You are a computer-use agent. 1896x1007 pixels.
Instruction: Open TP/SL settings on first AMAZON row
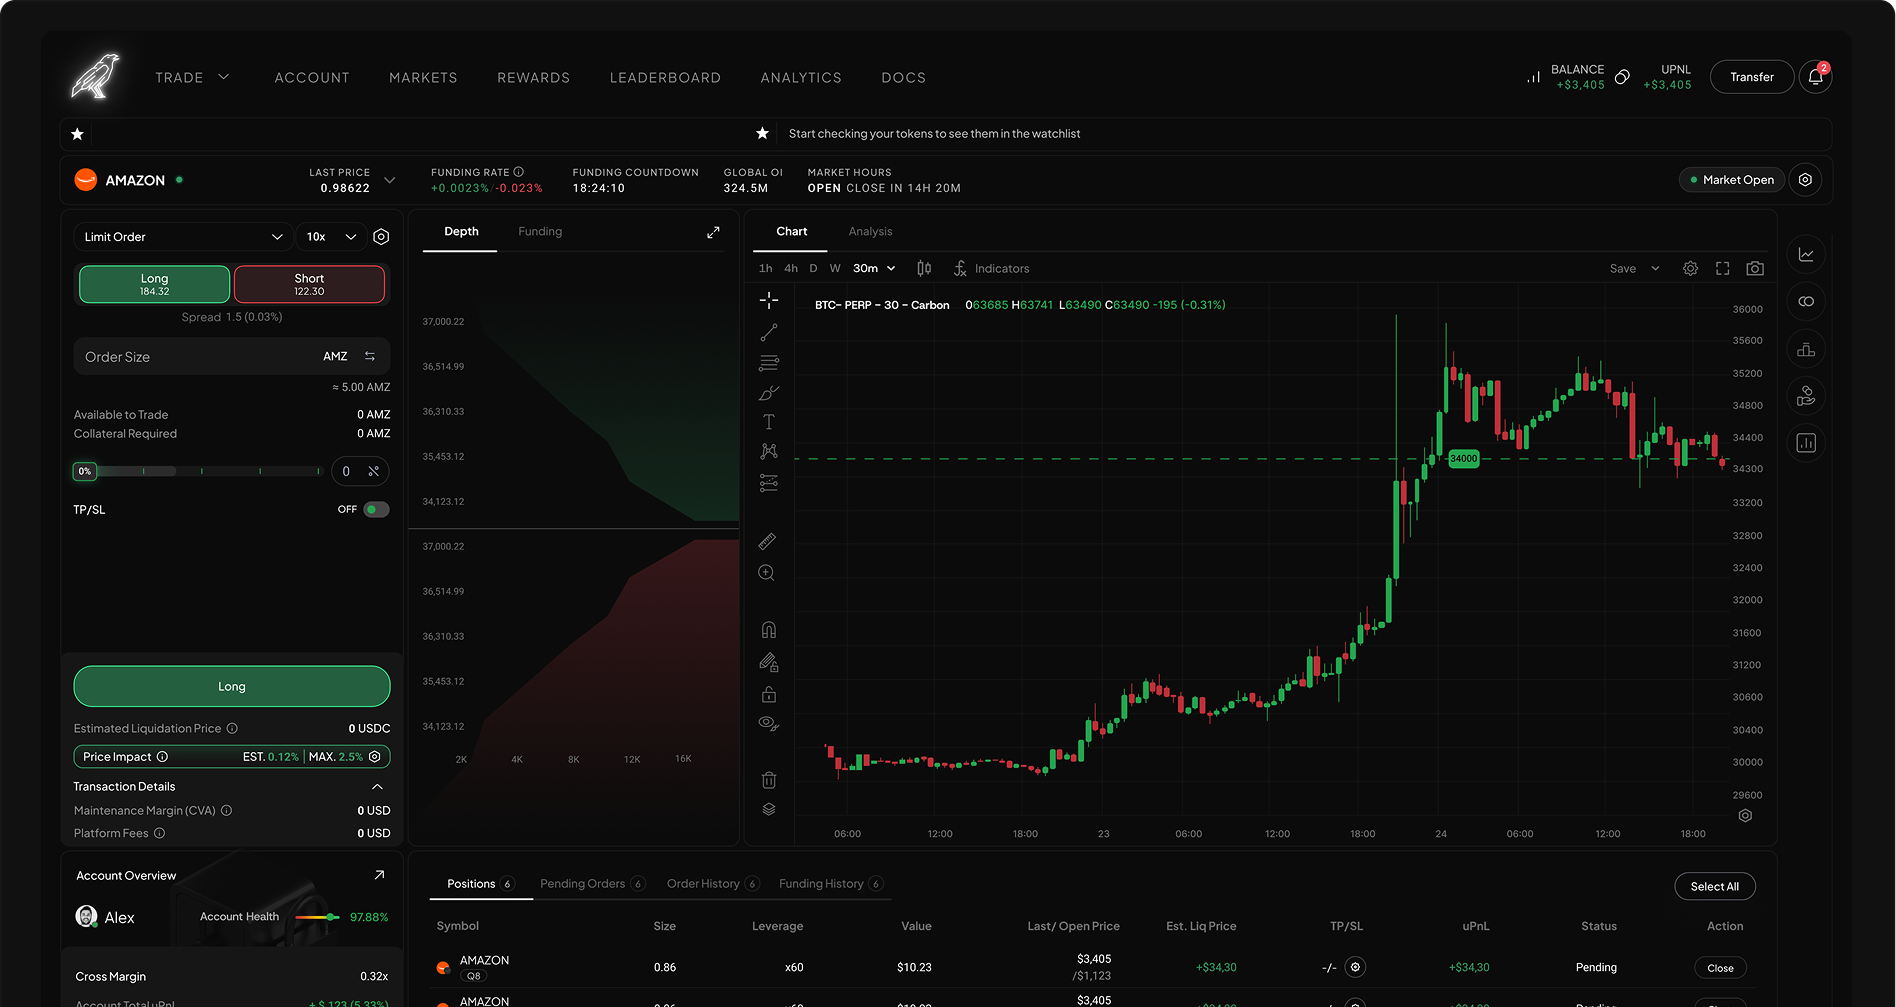coord(1355,967)
